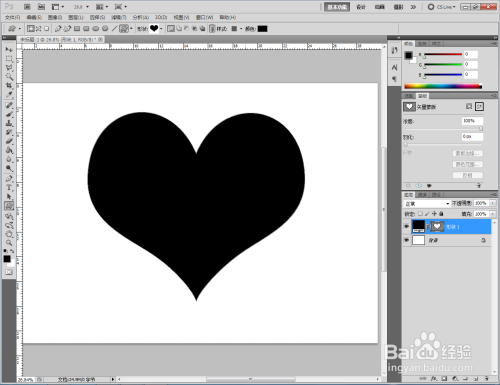The height and width of the screenshot is (385, 500).
Task: Open custom shape picker dropdown
Action: pos(161,29)
